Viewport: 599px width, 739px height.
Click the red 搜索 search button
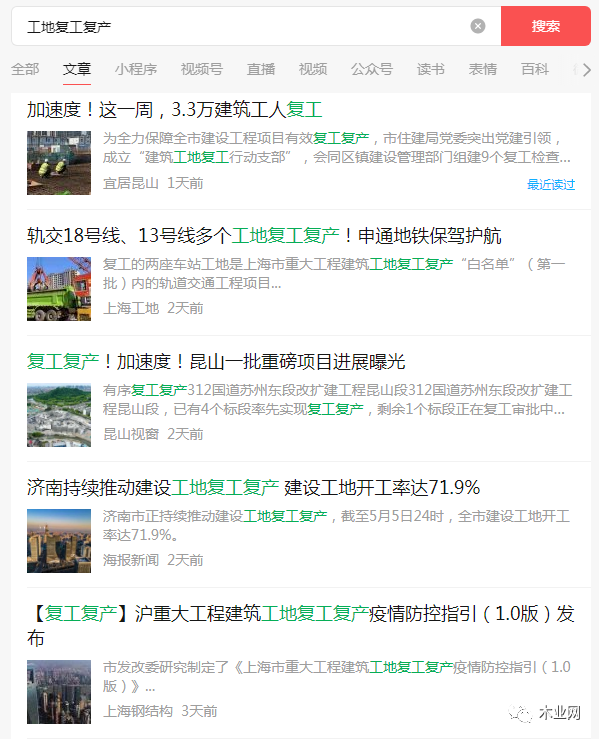[545, 26]
